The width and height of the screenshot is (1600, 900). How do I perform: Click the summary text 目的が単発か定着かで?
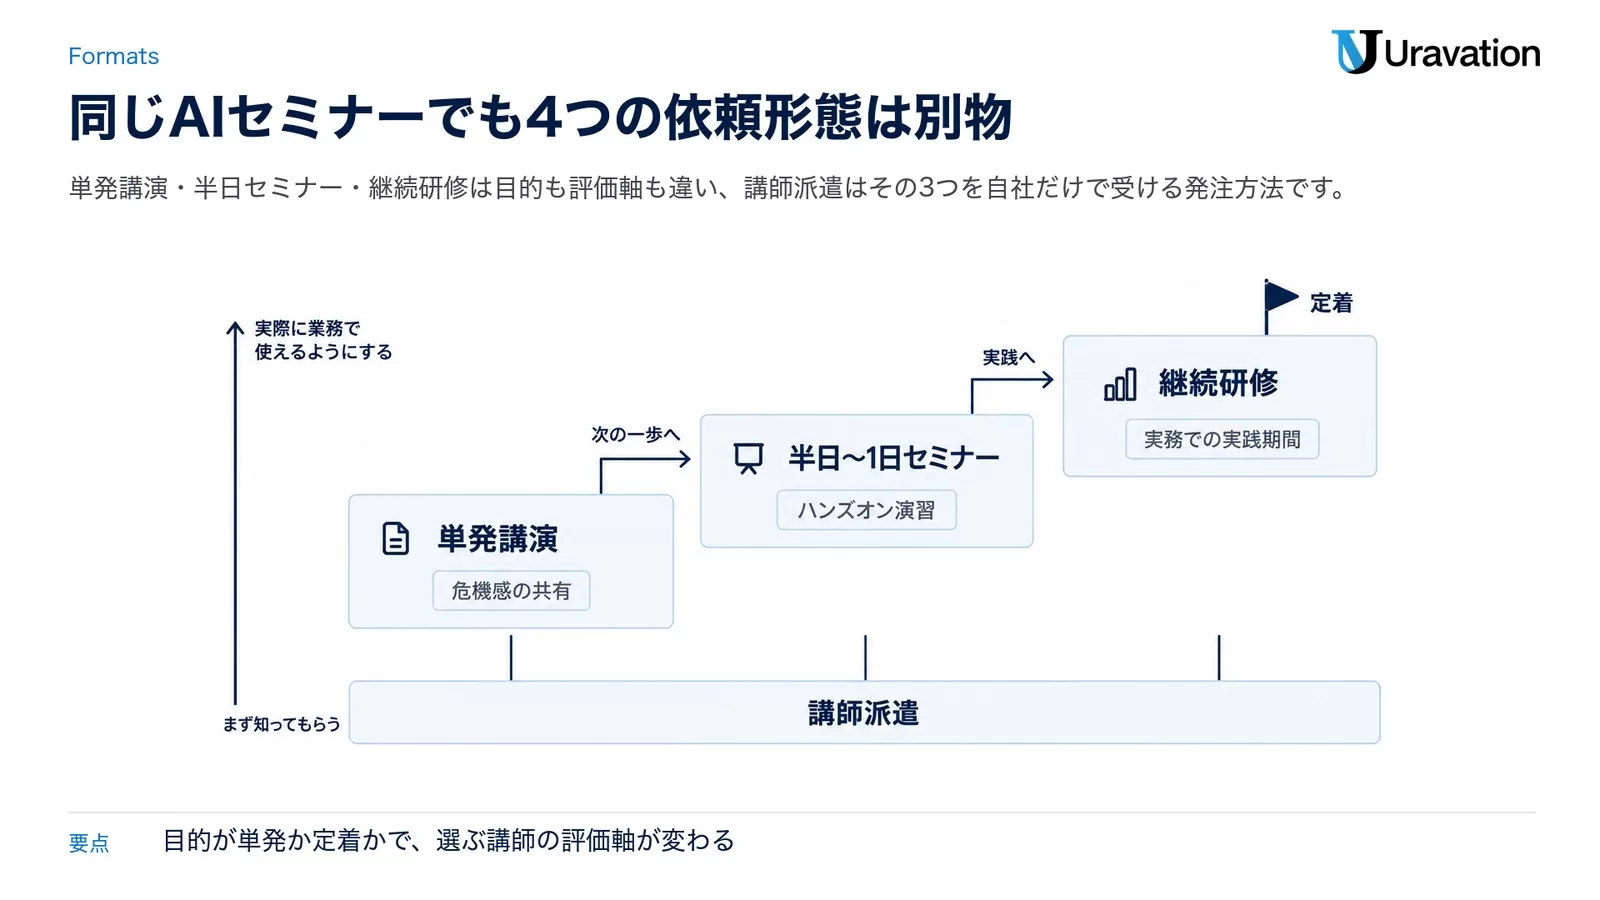449,840
